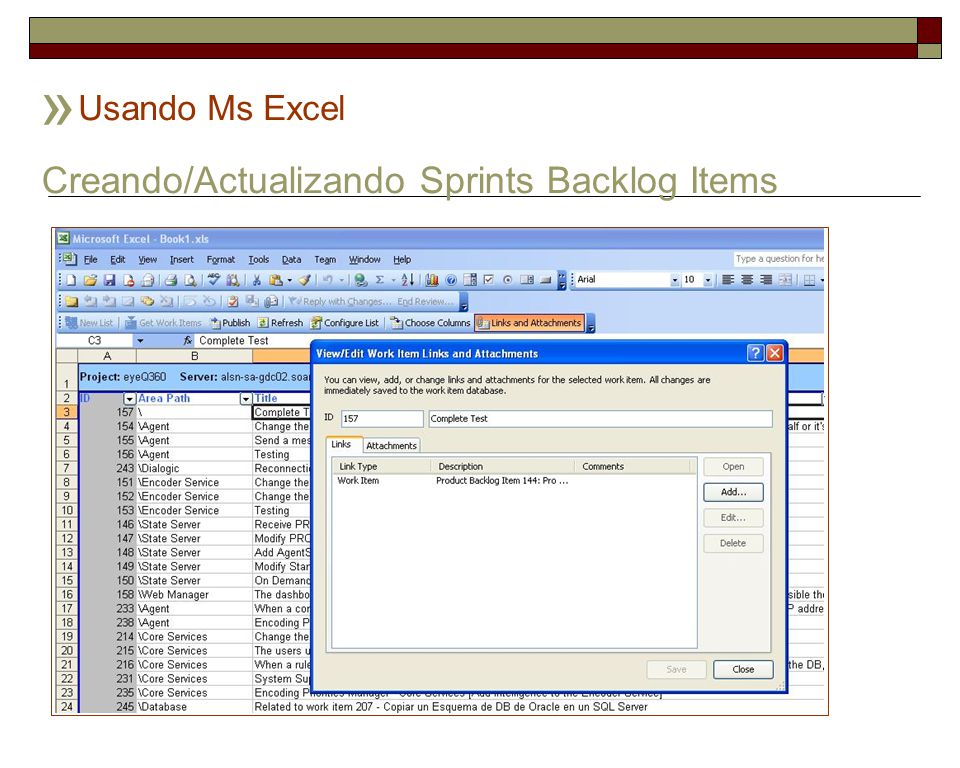
Task: Click the Publish toolbar button
Action: (x=230, y=323)
